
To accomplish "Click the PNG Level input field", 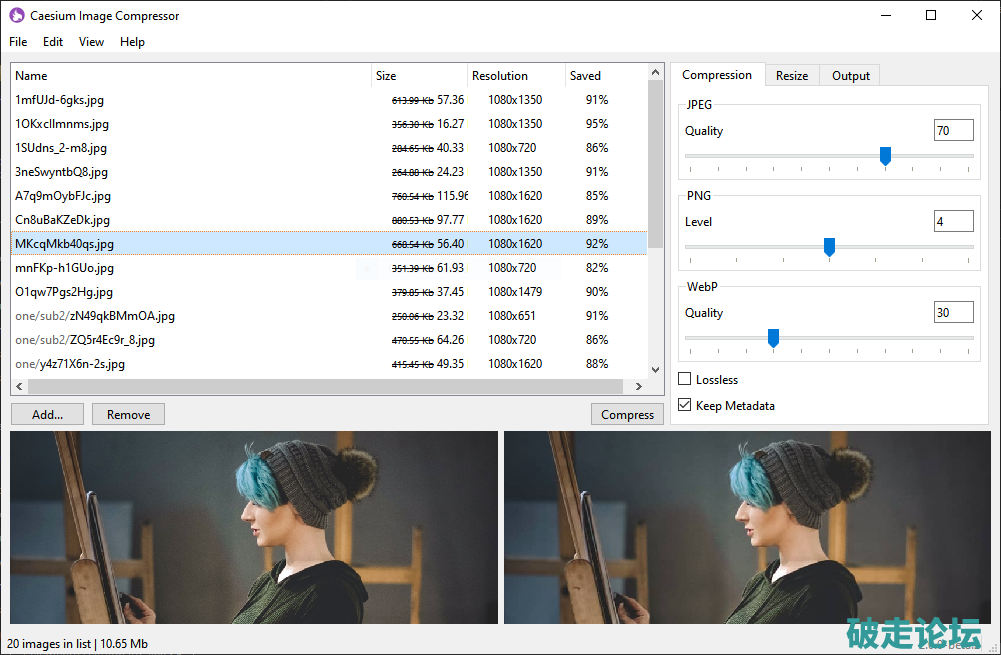I will [953, 222].
